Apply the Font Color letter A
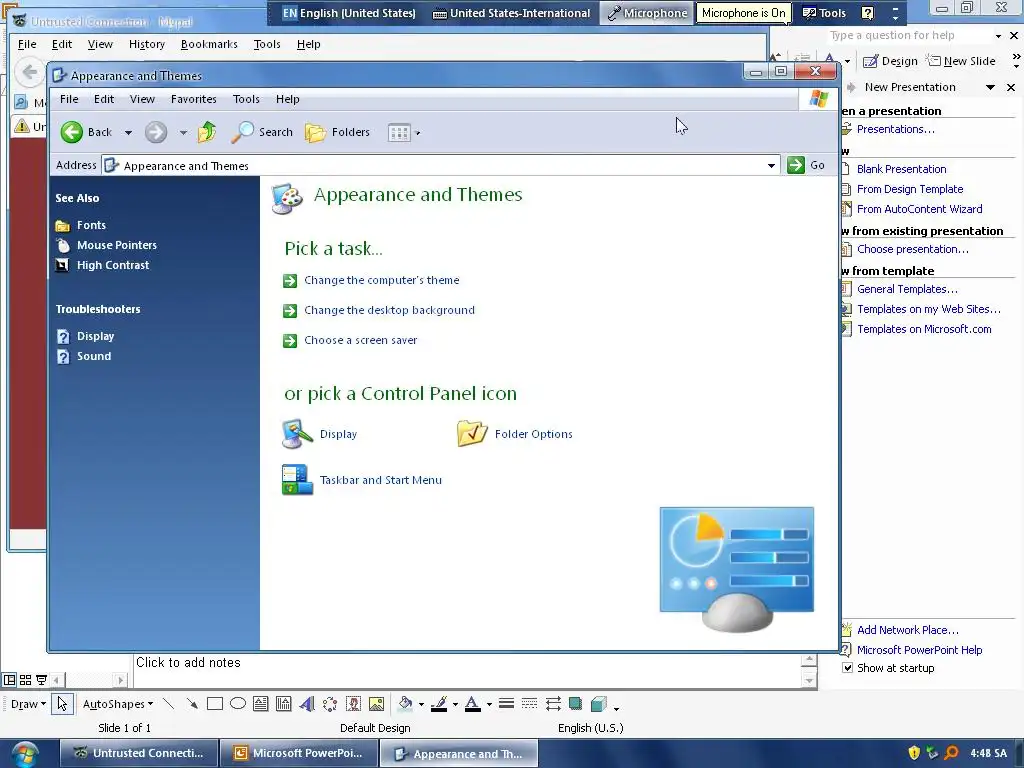1024x768 pixels. pyautogui.click(x=473, y=704)
